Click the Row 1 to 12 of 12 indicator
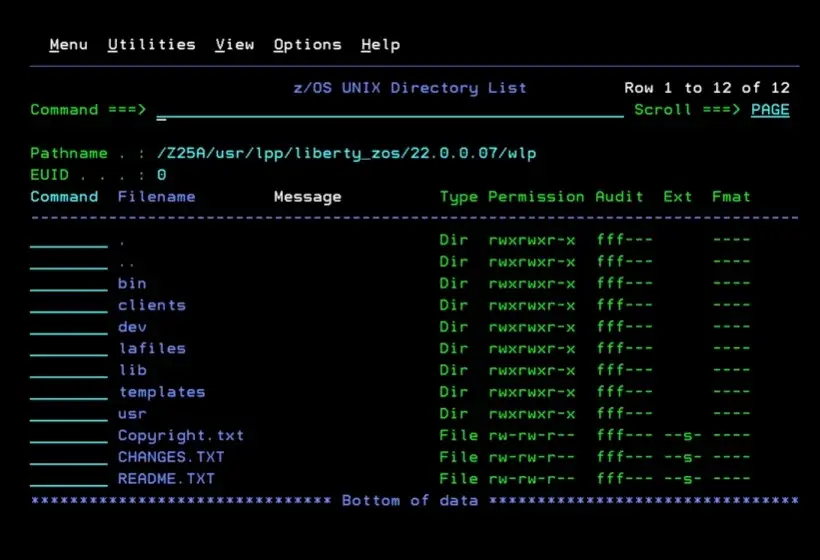This screenshot has height=560, width=820. (x=707, y=88)
